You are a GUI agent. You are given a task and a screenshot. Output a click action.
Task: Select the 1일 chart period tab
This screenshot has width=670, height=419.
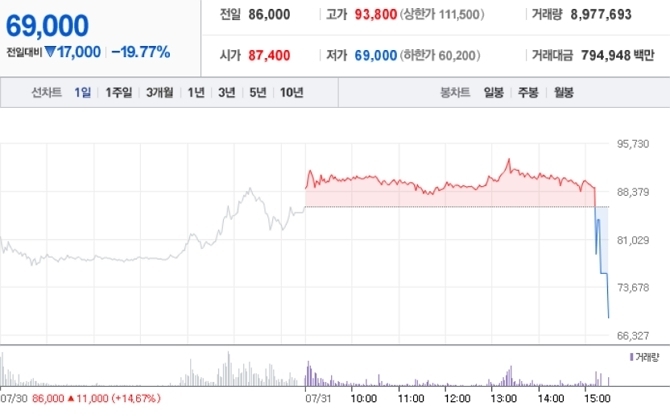[x=82, y=93]
